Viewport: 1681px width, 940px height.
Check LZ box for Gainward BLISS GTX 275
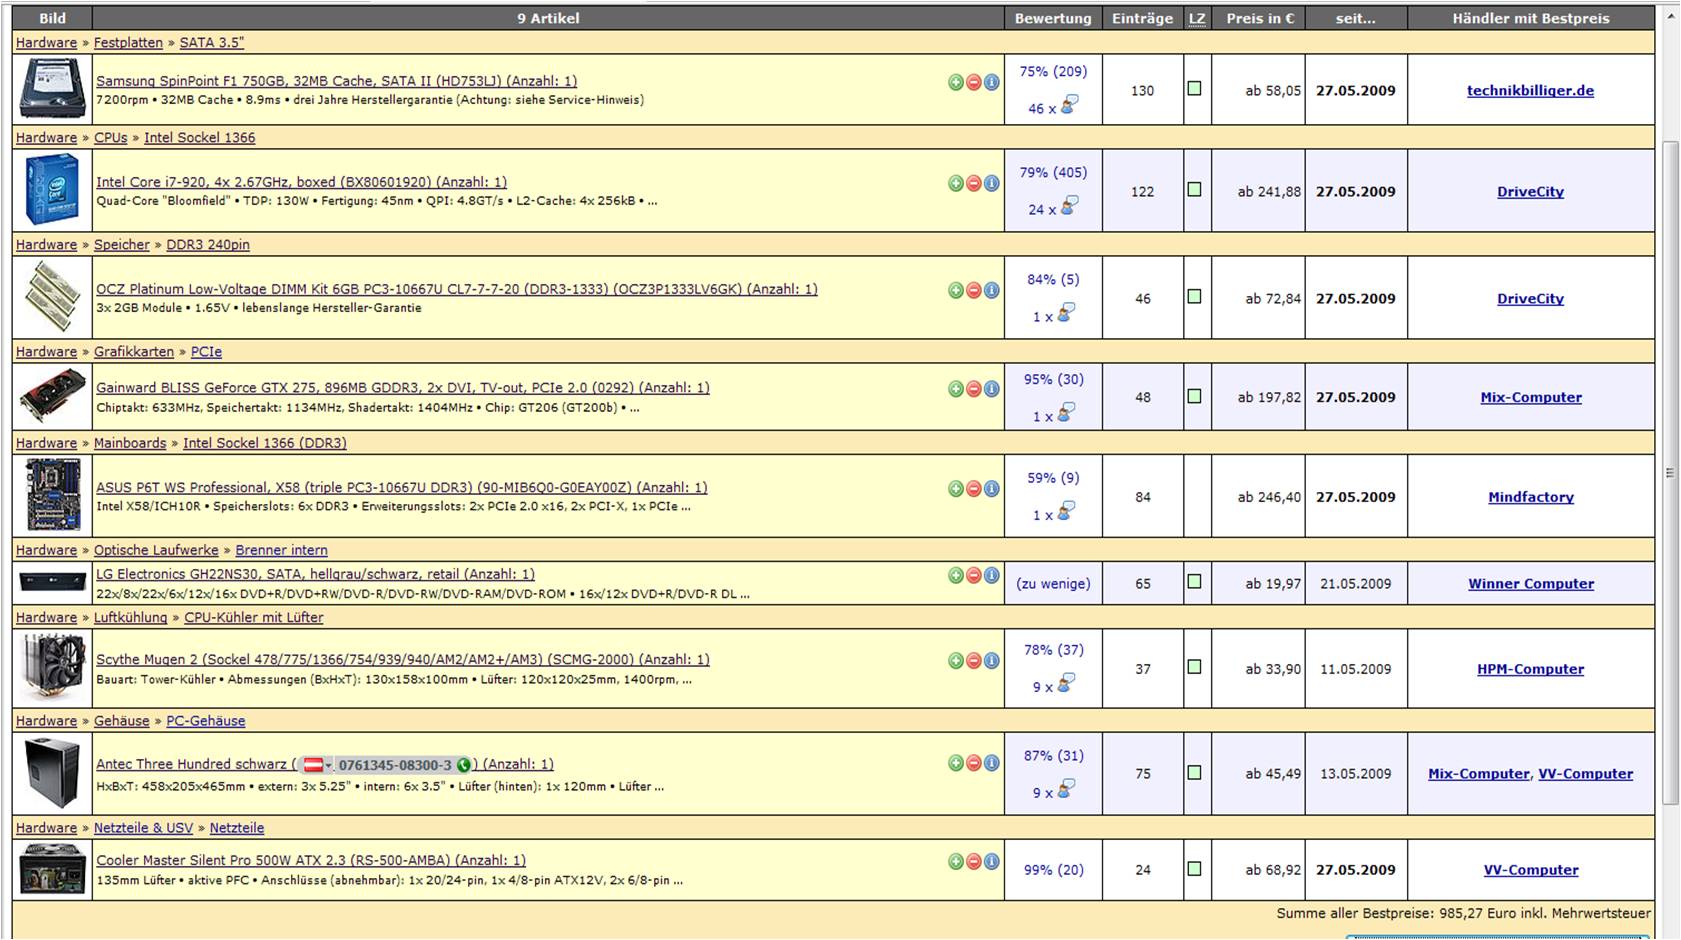pyautogui.click(x=1194, y=396)
